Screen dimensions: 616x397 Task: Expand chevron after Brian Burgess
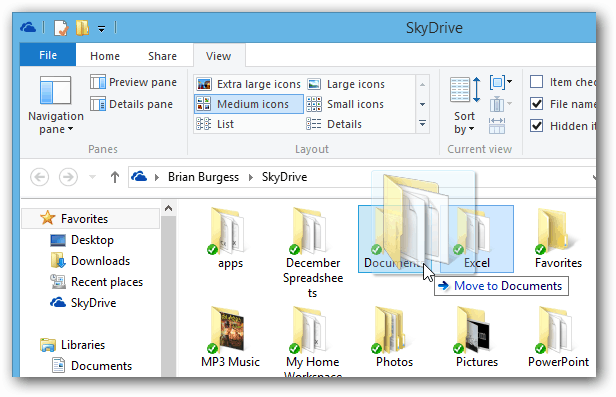pyautogui.click(x=251, y=177)
